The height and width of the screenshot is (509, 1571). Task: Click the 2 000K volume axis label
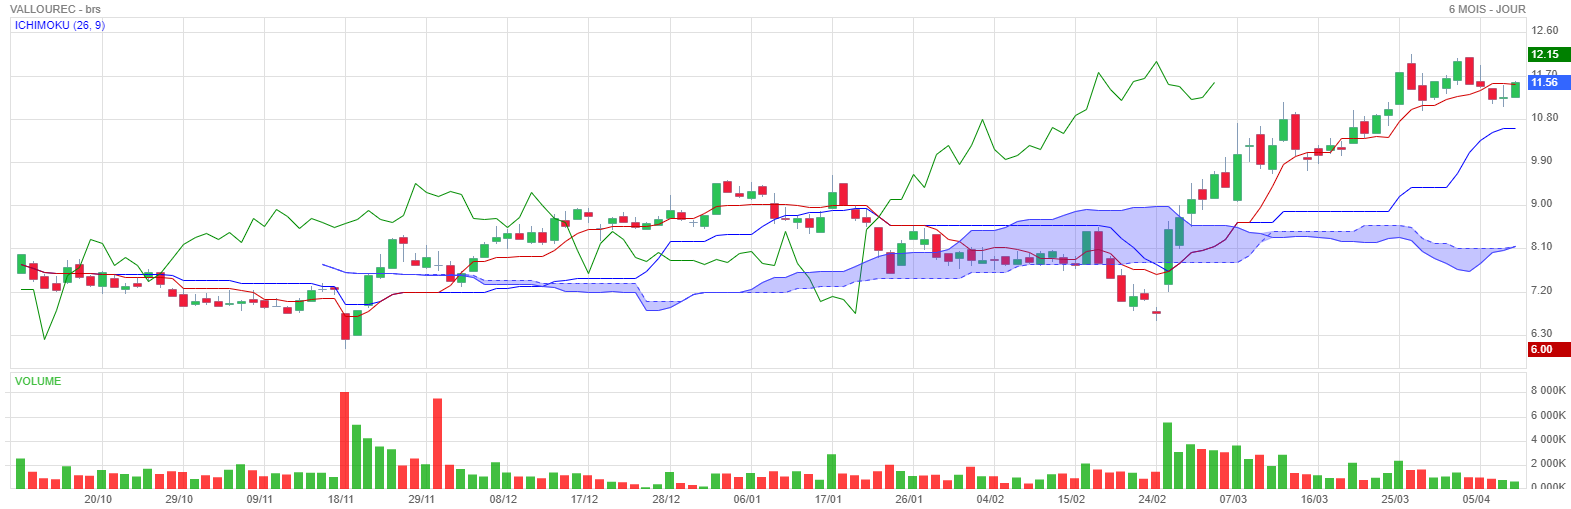pos(1547,463)
